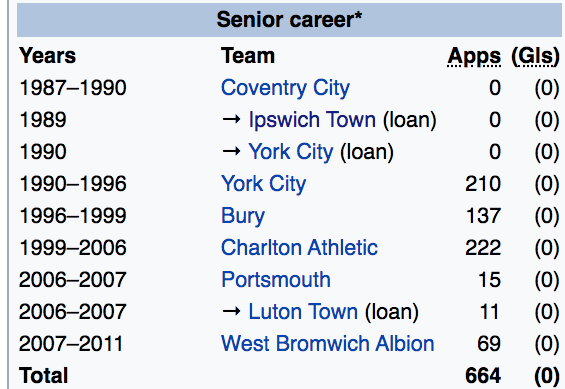Click the 1999–2006 years cell
Screen dimensions: 565x389
tap(73, 248)
